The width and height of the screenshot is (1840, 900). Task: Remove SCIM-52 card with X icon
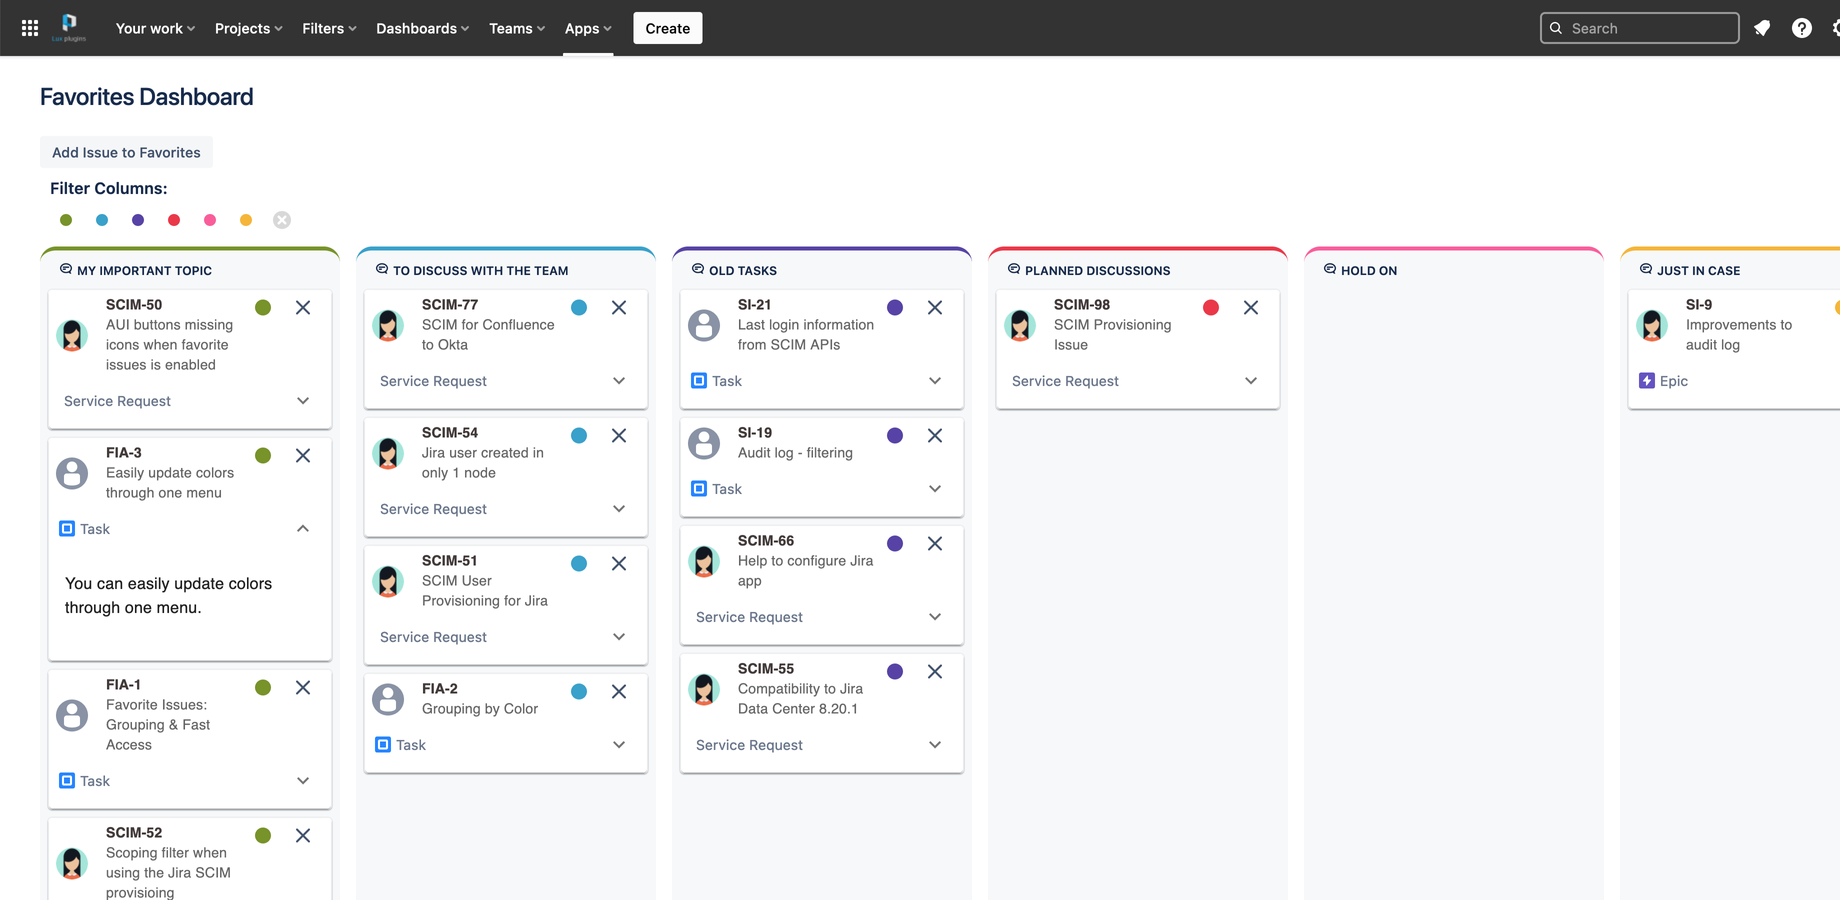coord(303,836)
